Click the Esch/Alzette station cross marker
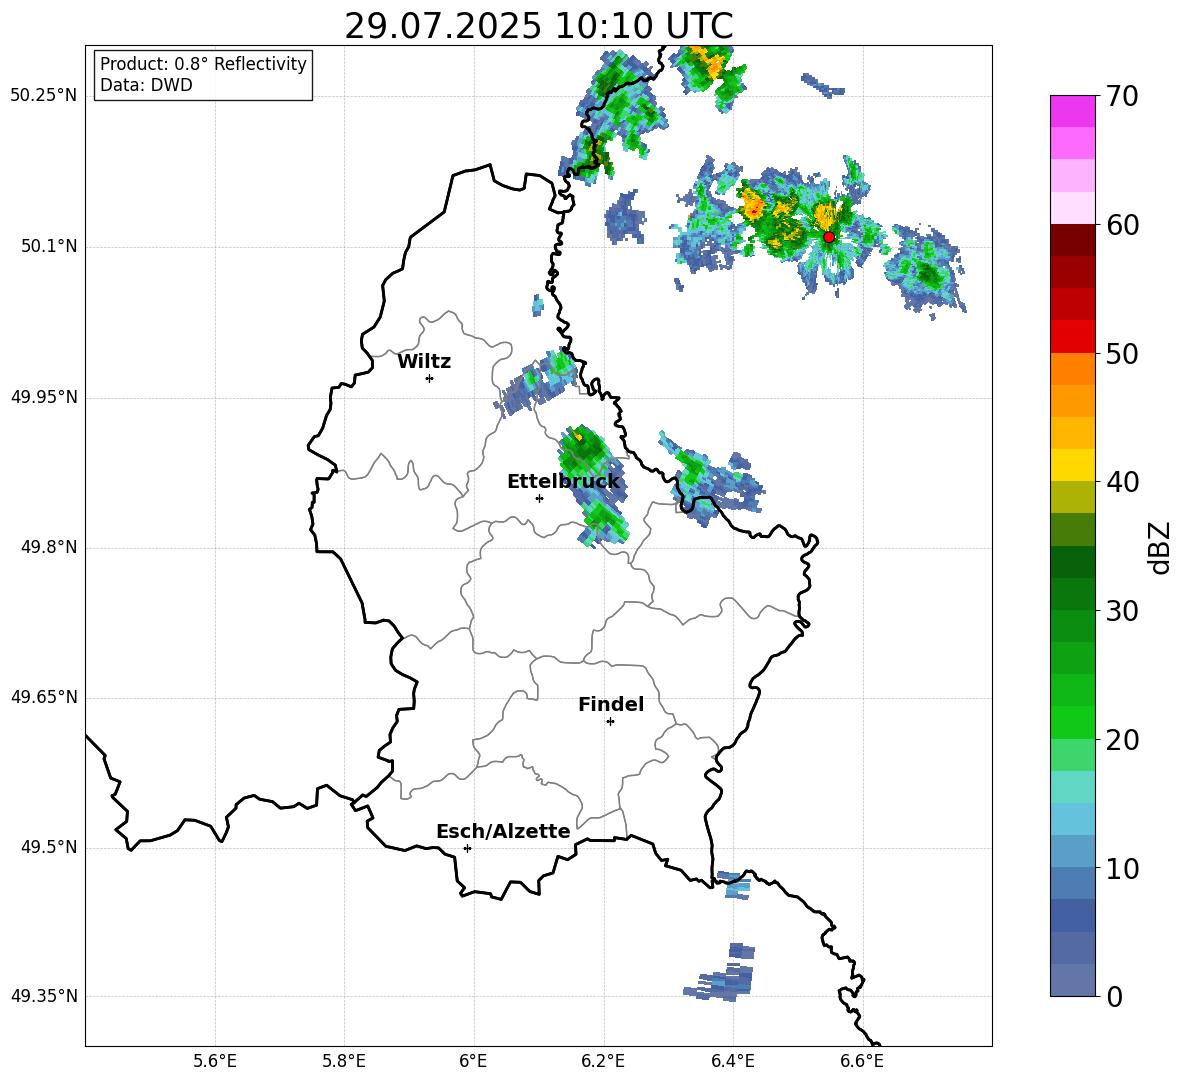 click(467, 848)
